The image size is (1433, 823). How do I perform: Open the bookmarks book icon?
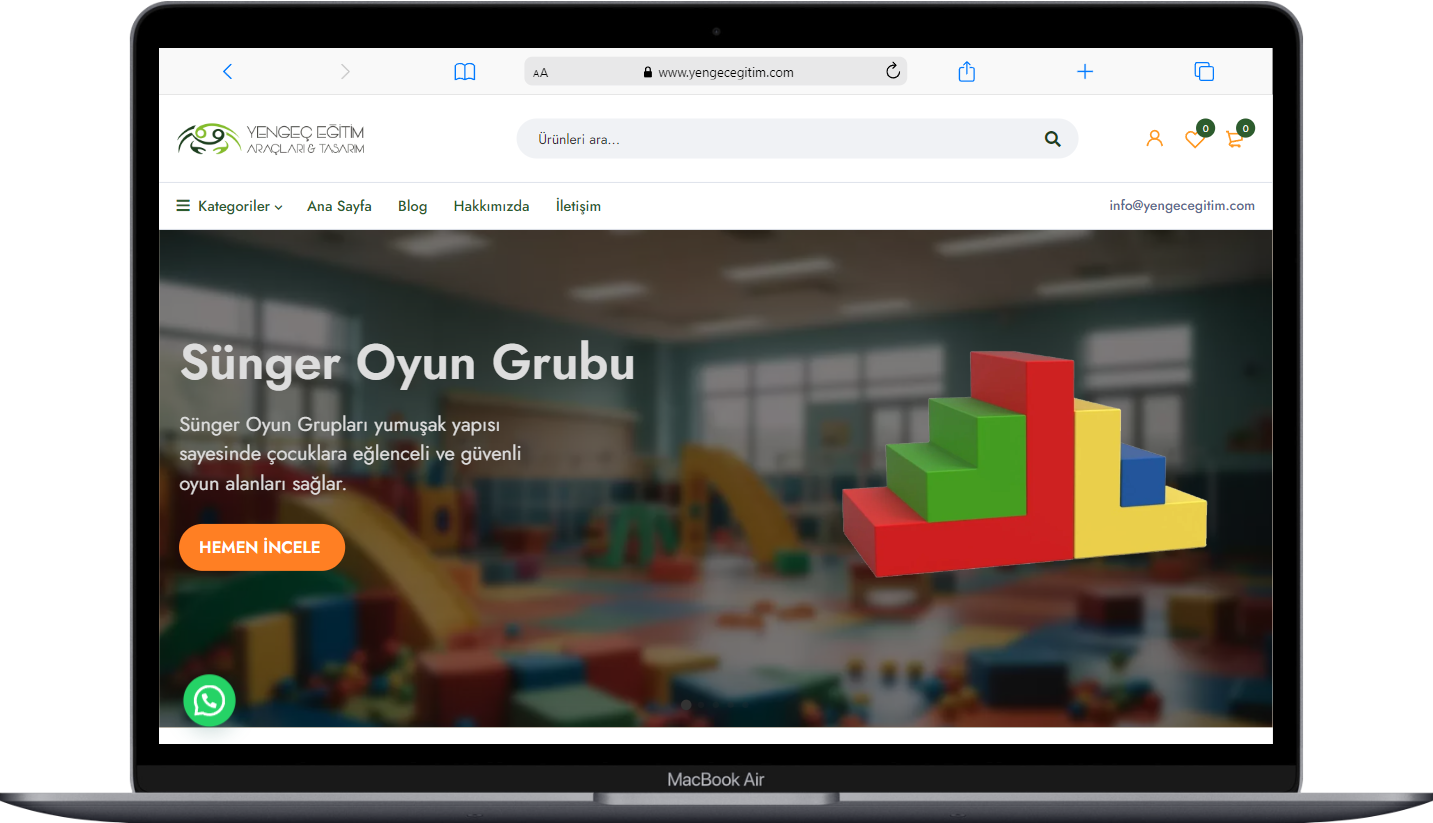pyautogui.click(x=465, y=72)
